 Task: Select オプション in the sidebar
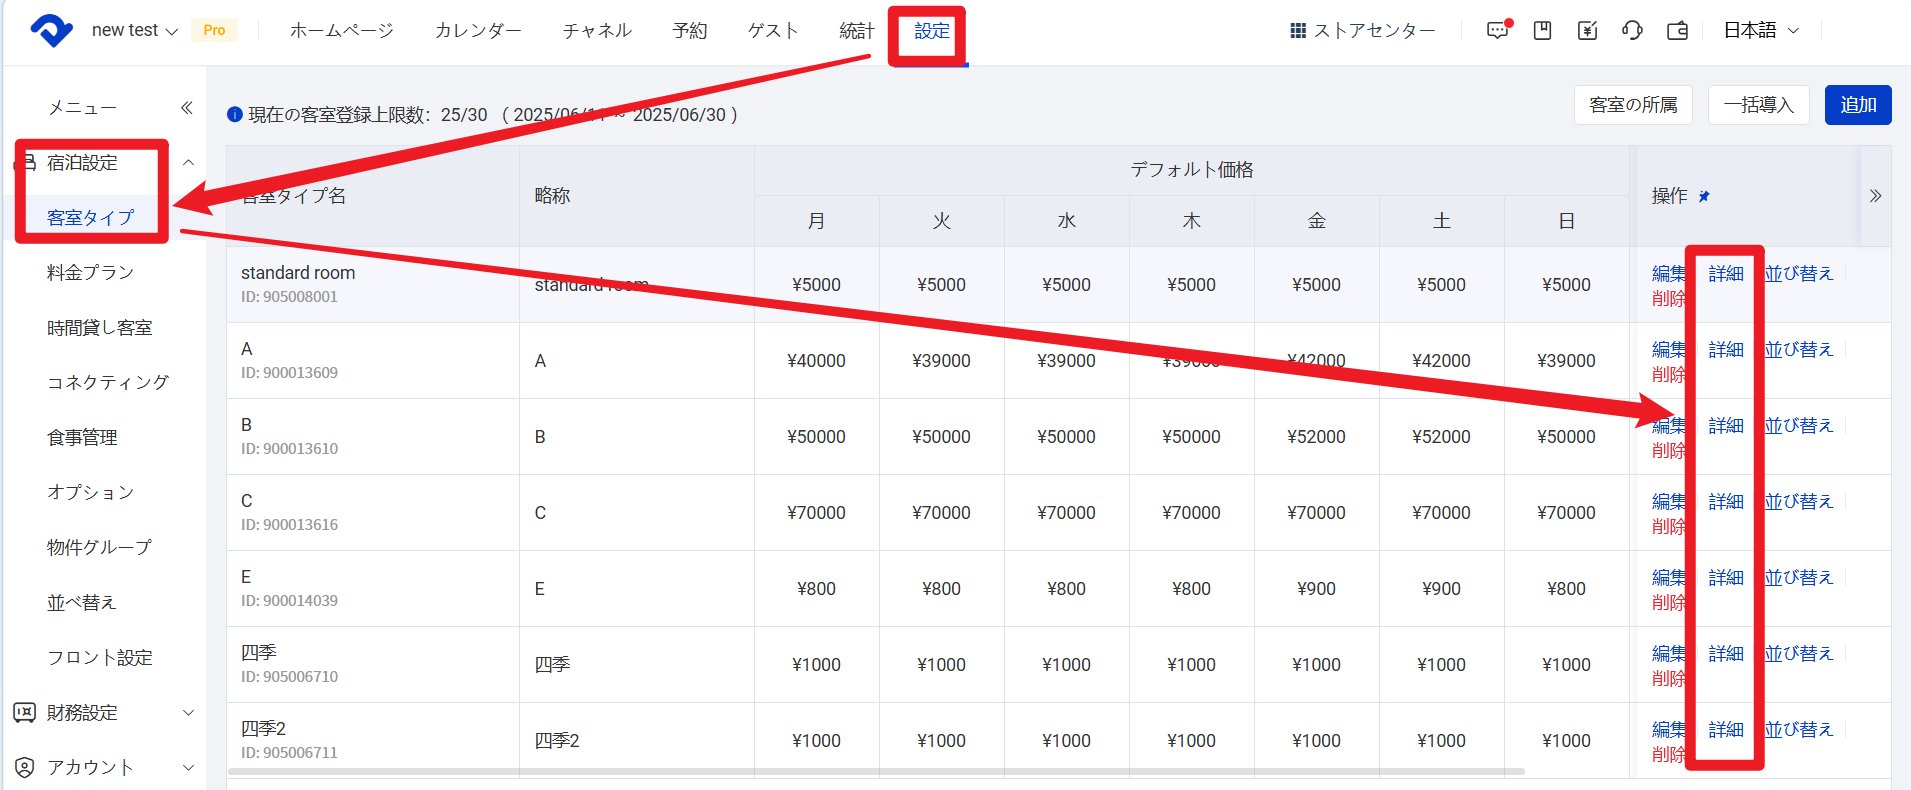point(90,492)
